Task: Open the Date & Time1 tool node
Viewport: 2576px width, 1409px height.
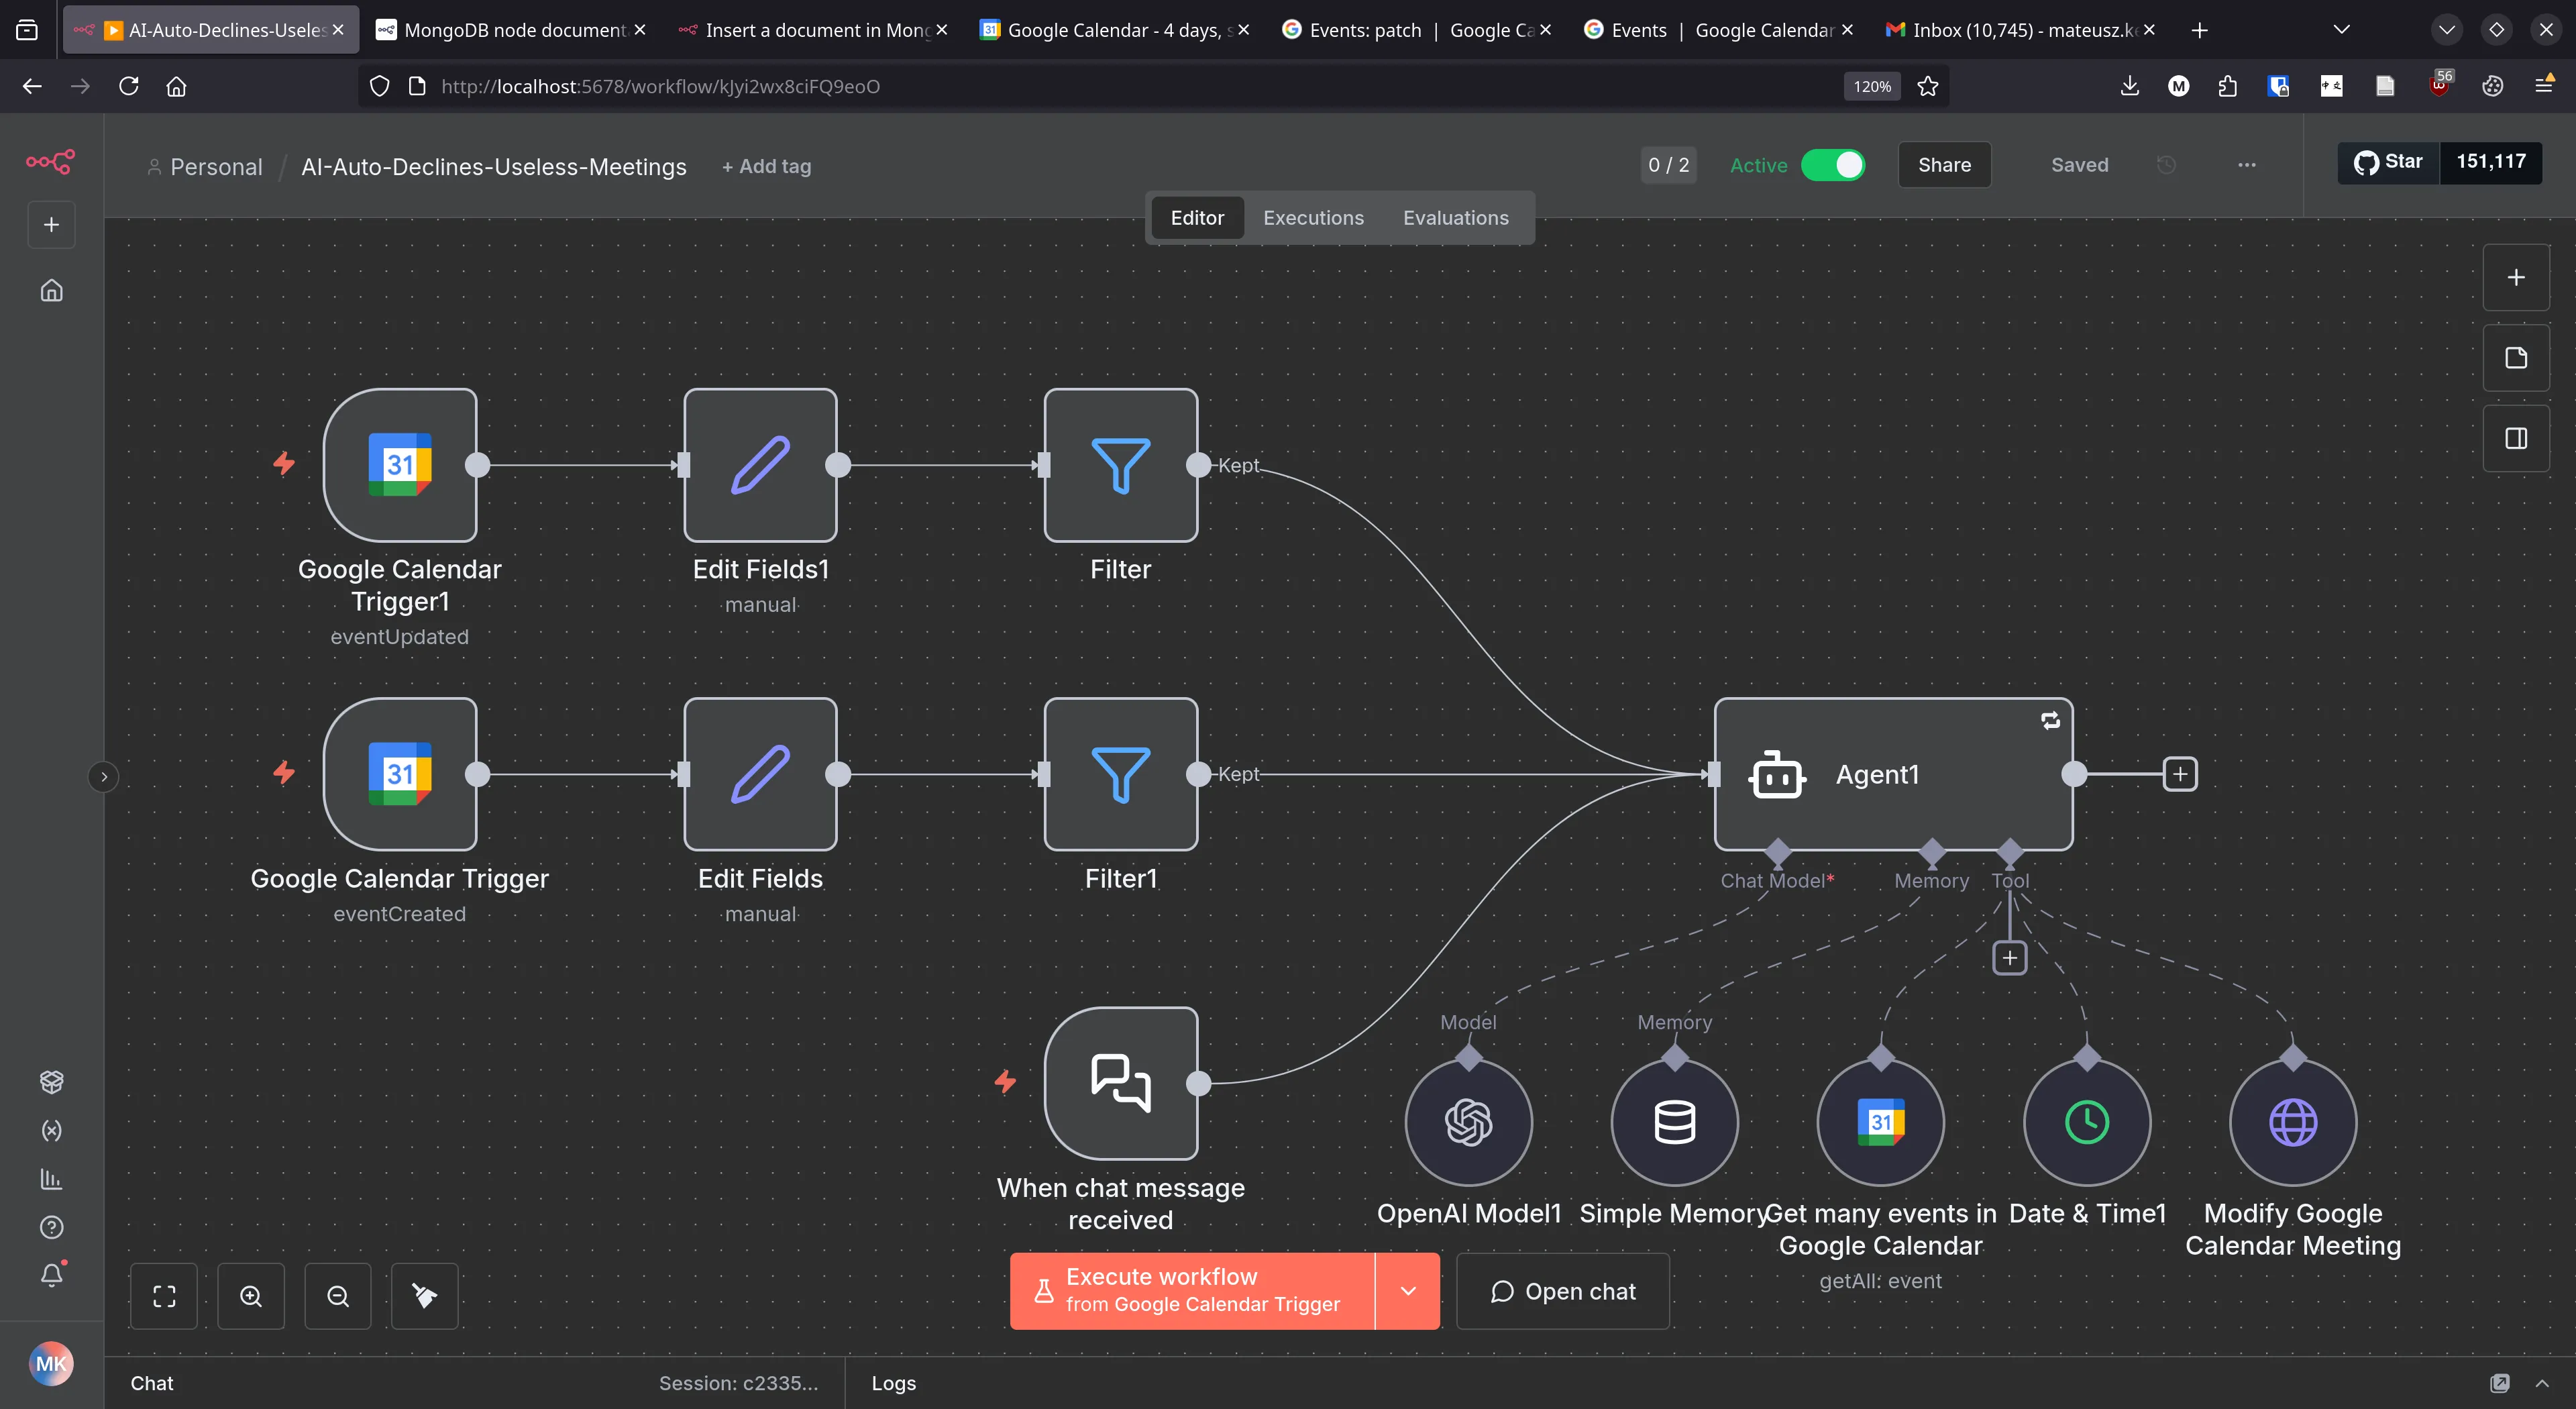Action: (2087, 1122)
